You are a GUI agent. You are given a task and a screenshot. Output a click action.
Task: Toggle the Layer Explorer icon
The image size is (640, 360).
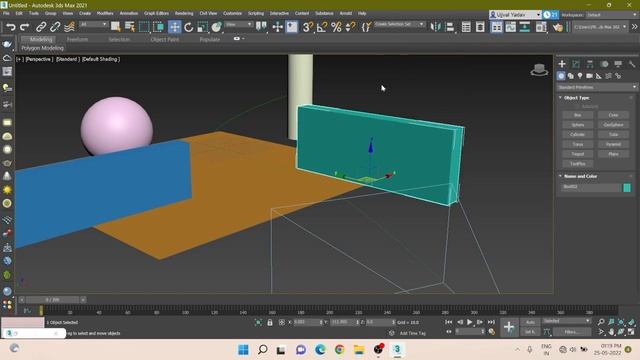click(480, 27)
